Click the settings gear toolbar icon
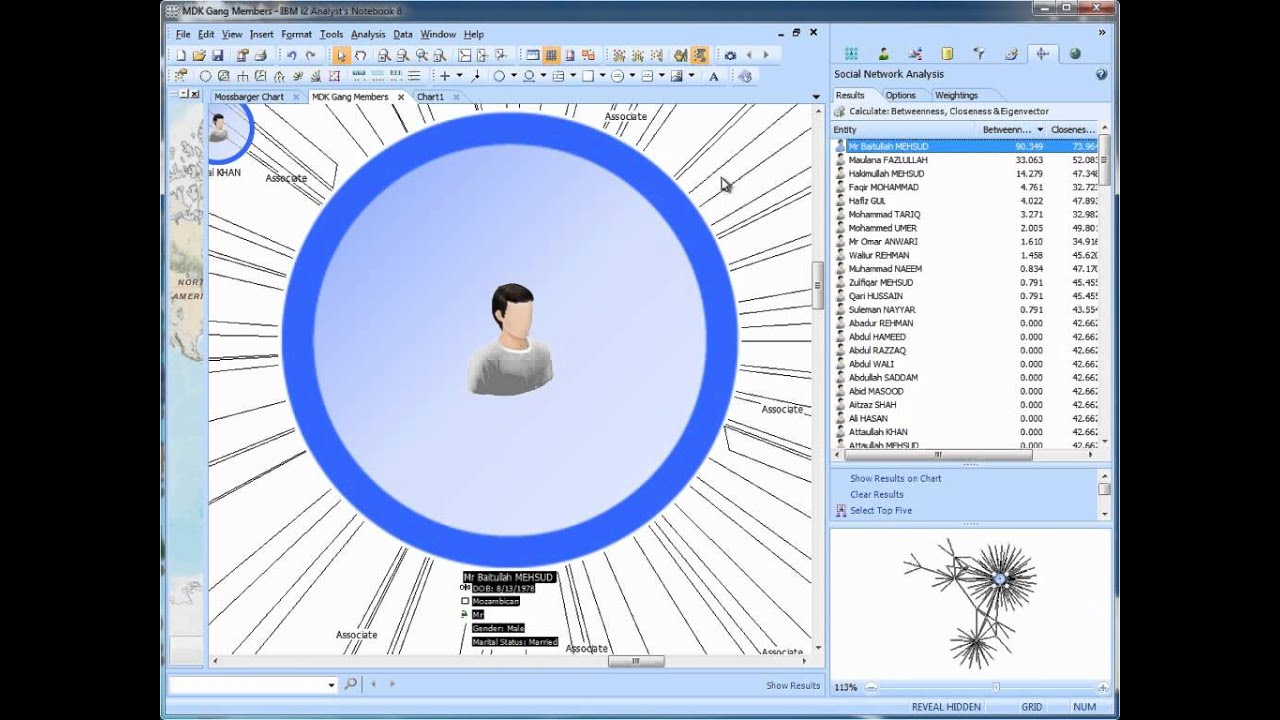 [730, 56]
